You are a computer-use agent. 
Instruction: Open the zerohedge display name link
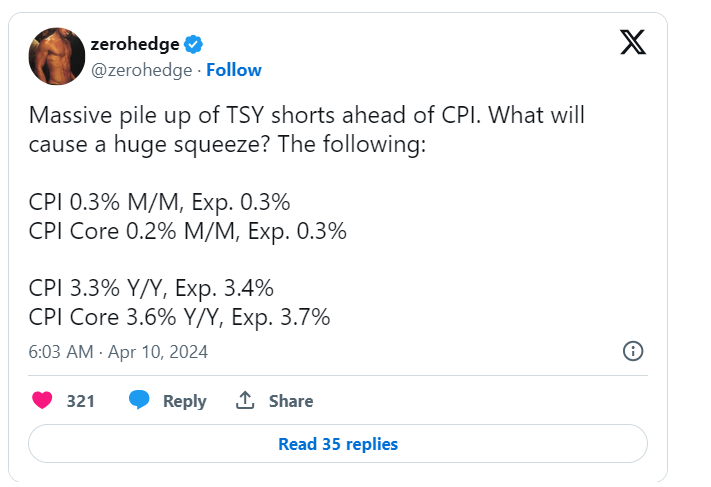[132, 43]
